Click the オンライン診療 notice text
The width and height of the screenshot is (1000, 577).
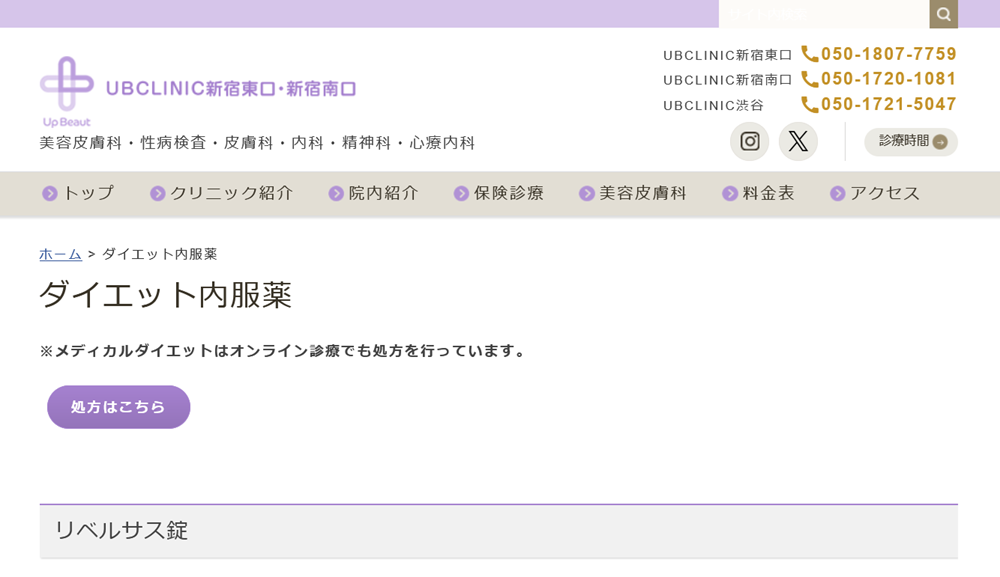[282, 351]
